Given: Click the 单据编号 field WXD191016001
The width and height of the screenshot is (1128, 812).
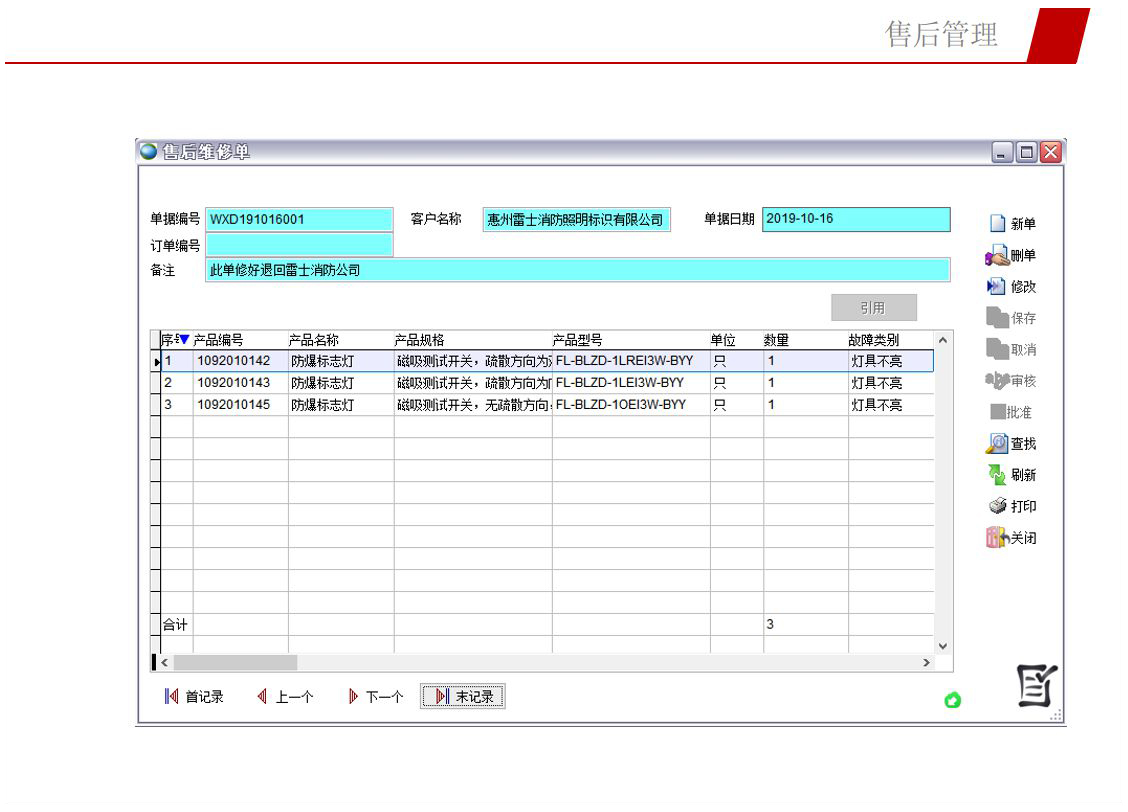Looking at the screenshot, I should click(299, 220).
